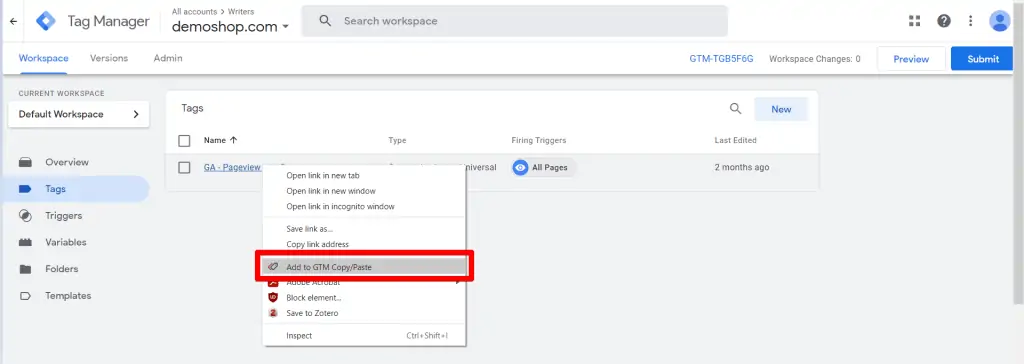
Task: Click the search icon in Tags card
Action: pos(735,109)
